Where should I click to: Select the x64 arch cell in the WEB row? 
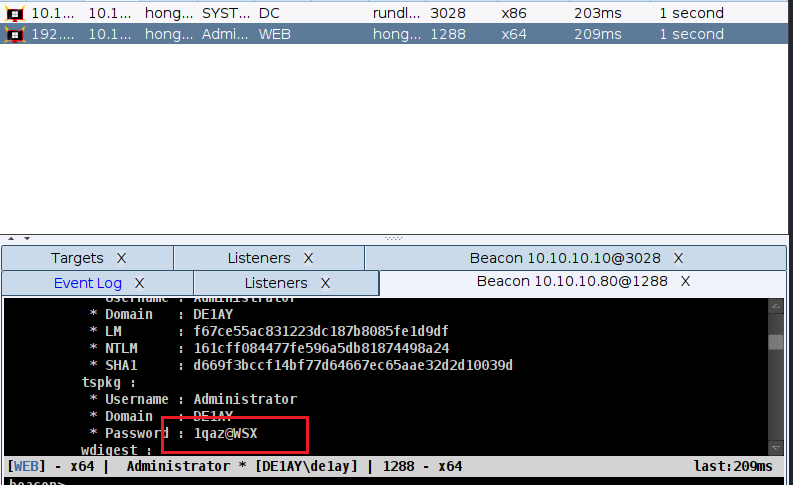click(x=514, y=34)
